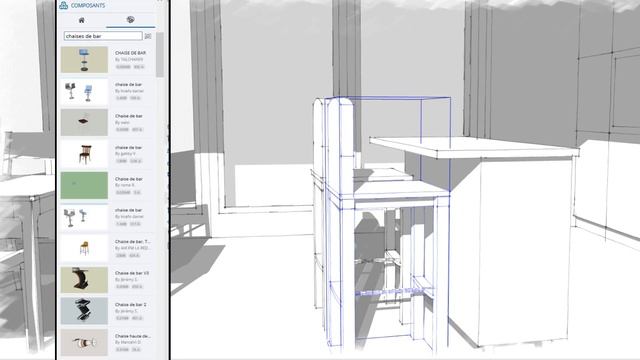
Task: Open 'CHAISE DE BAR' uppercase result title
Action: pyautogui.click(x=130, y=53)
